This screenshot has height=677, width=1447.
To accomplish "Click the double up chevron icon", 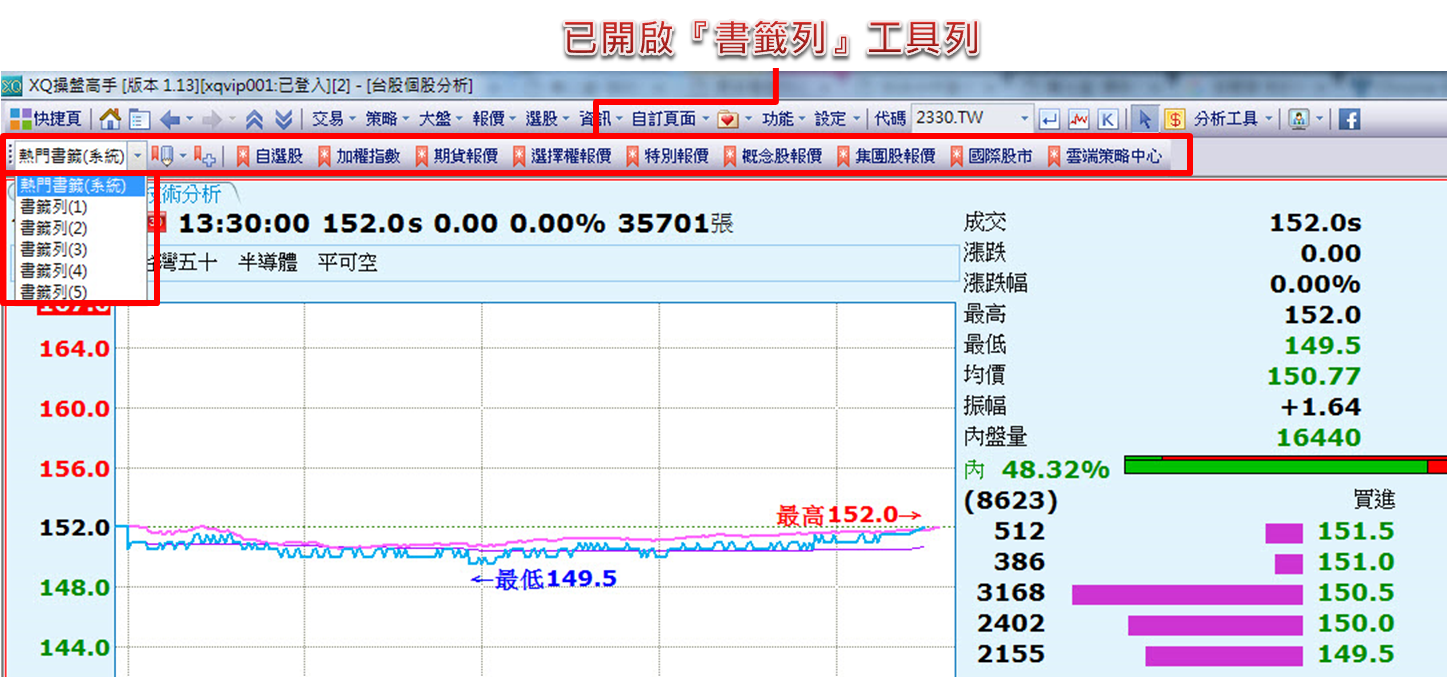I will [255, 120].
